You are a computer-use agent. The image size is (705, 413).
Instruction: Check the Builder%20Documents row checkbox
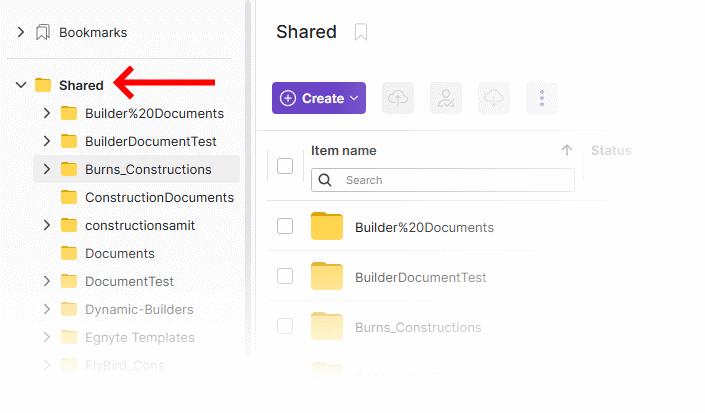(x=285, y=227)
